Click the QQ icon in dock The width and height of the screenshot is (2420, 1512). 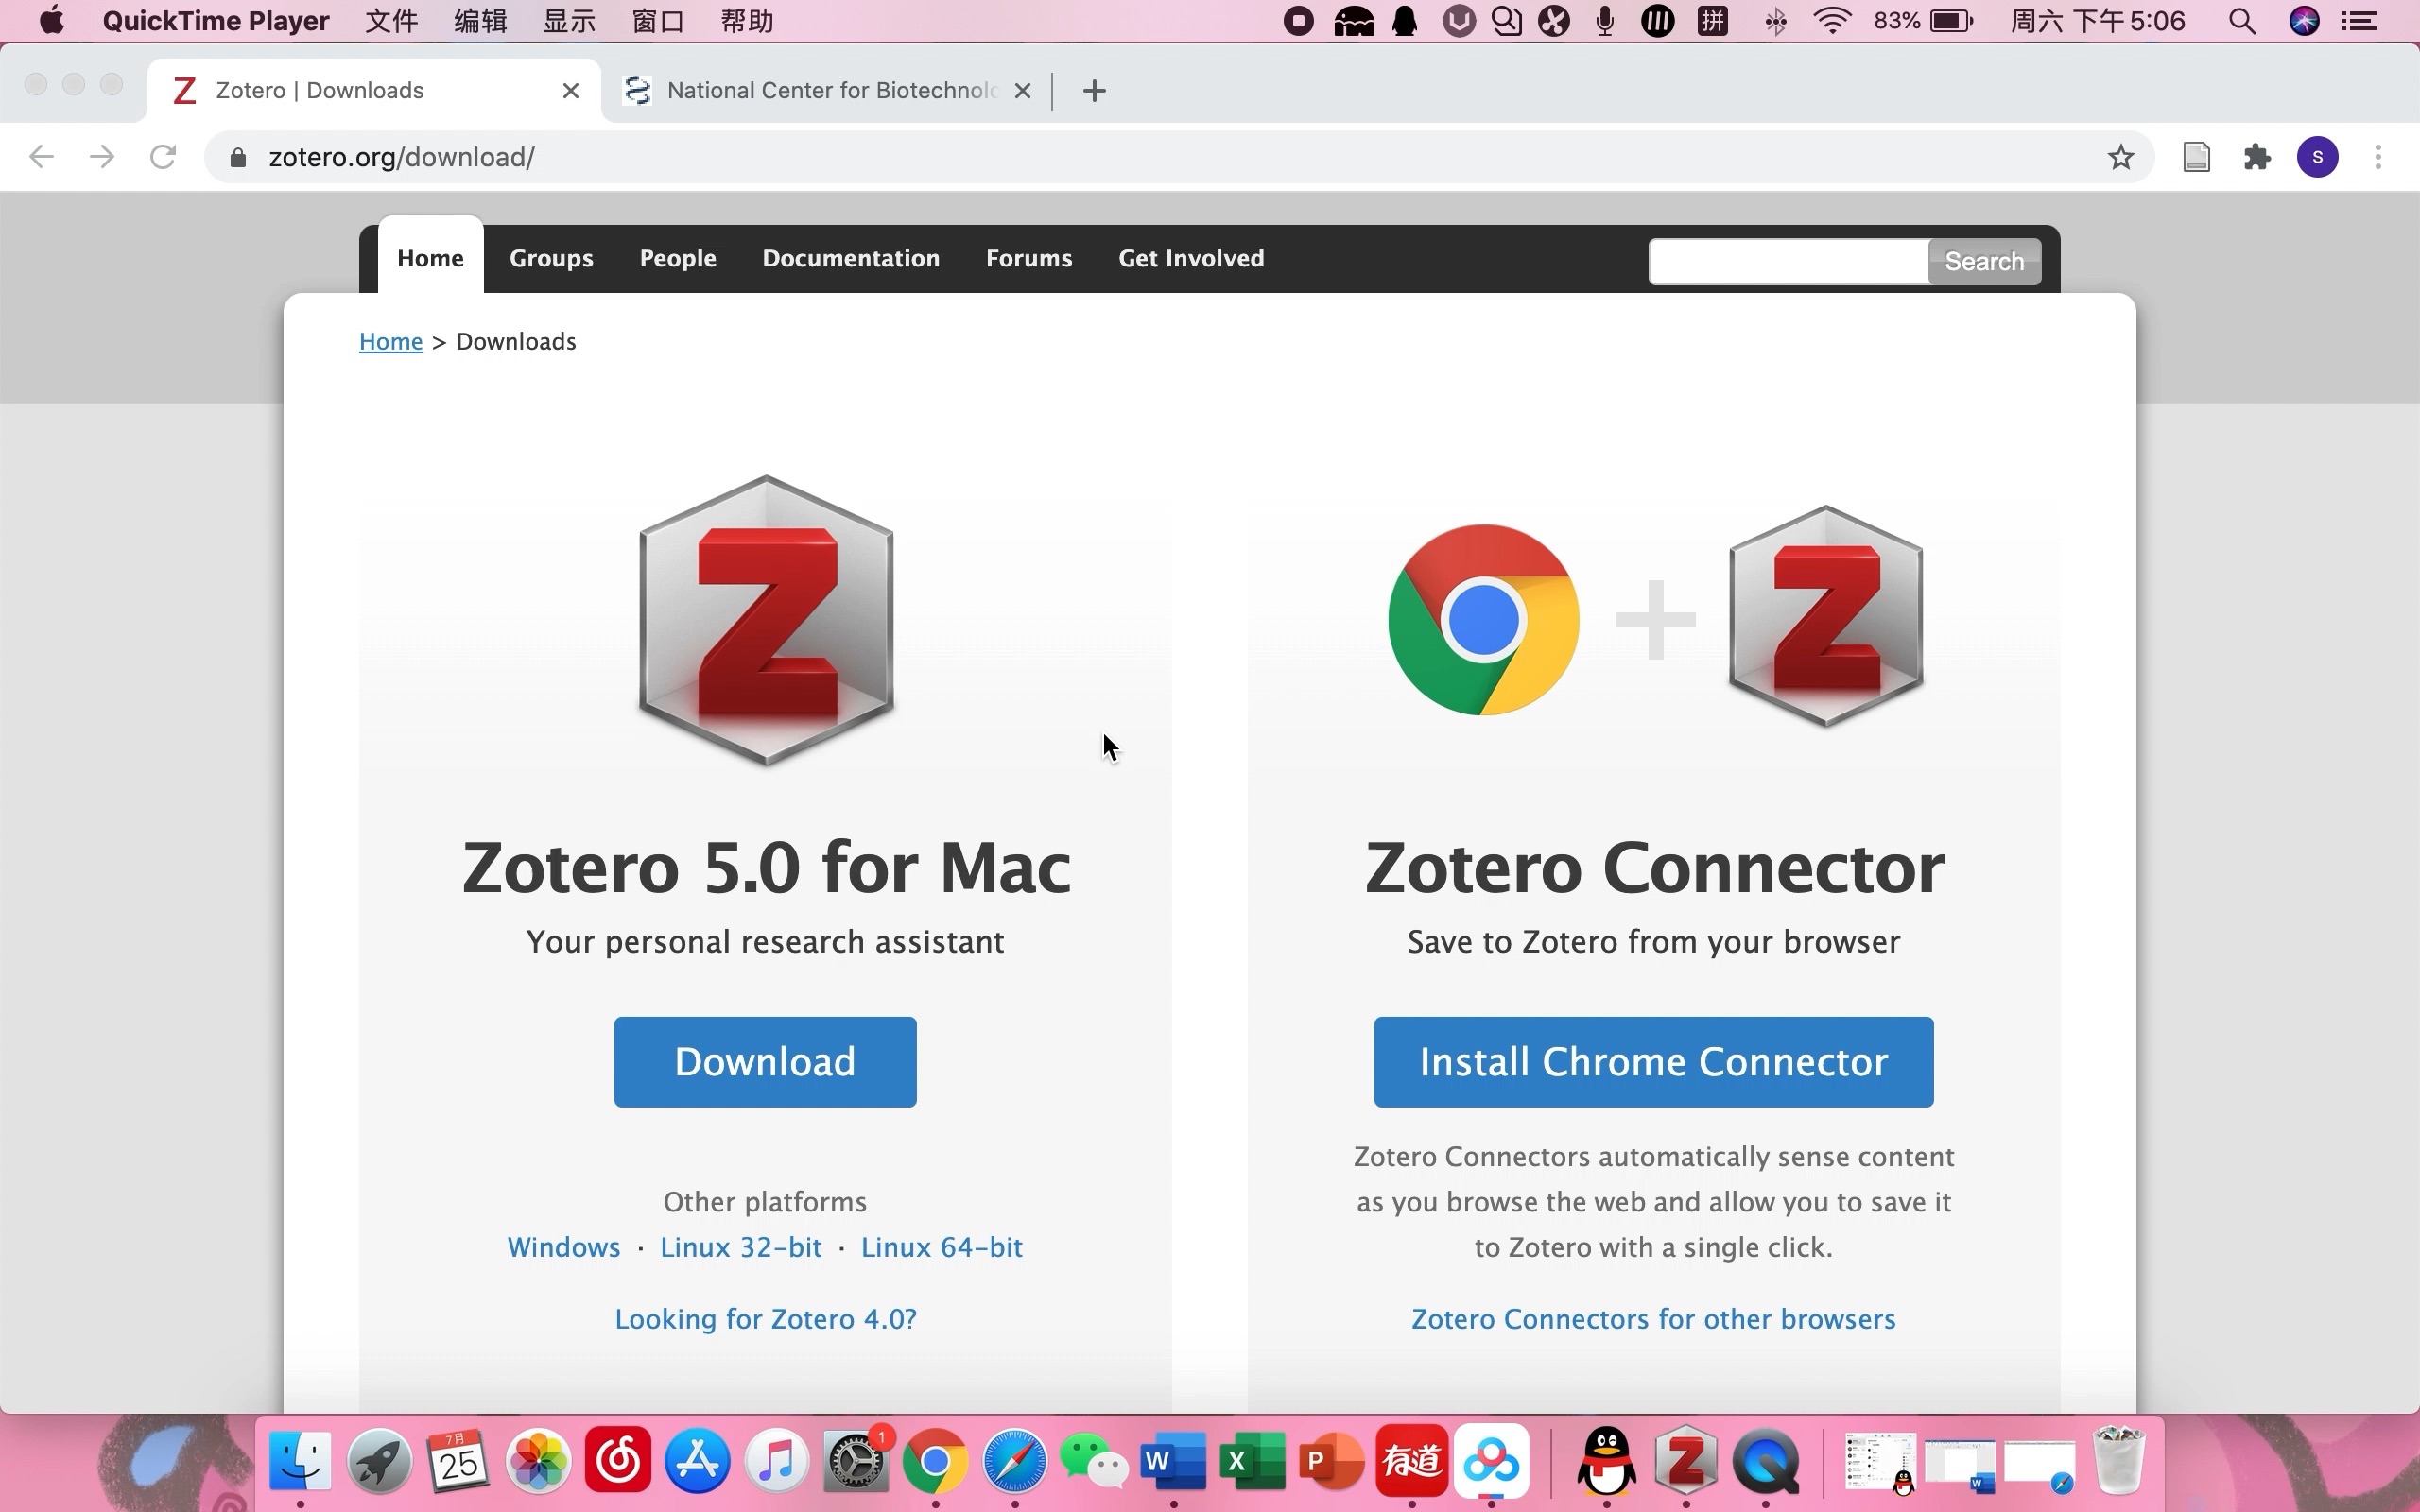coord(1604,1460)
